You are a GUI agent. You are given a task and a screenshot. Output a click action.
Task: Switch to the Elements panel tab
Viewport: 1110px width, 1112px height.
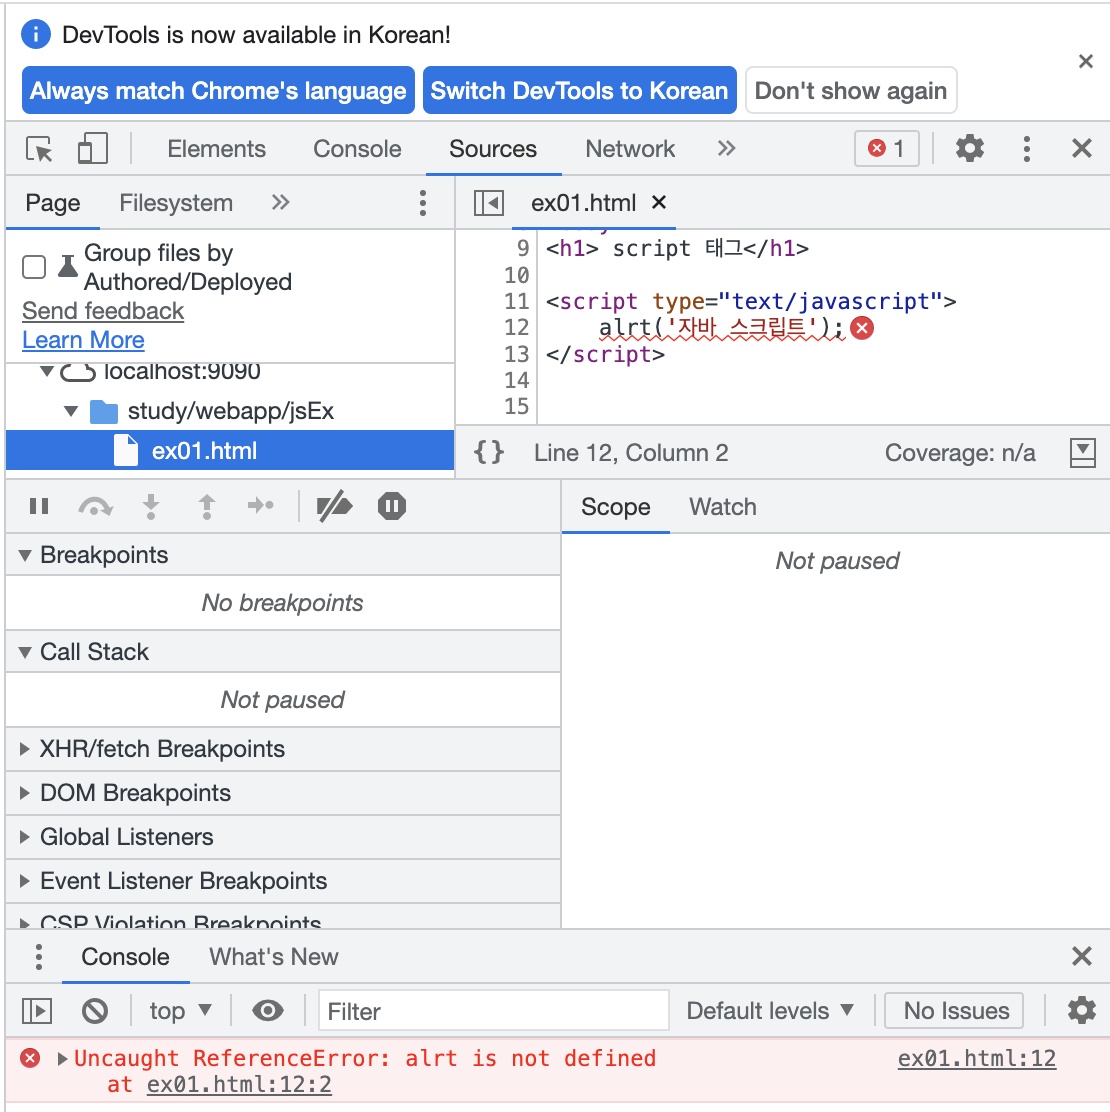point(216,149)
